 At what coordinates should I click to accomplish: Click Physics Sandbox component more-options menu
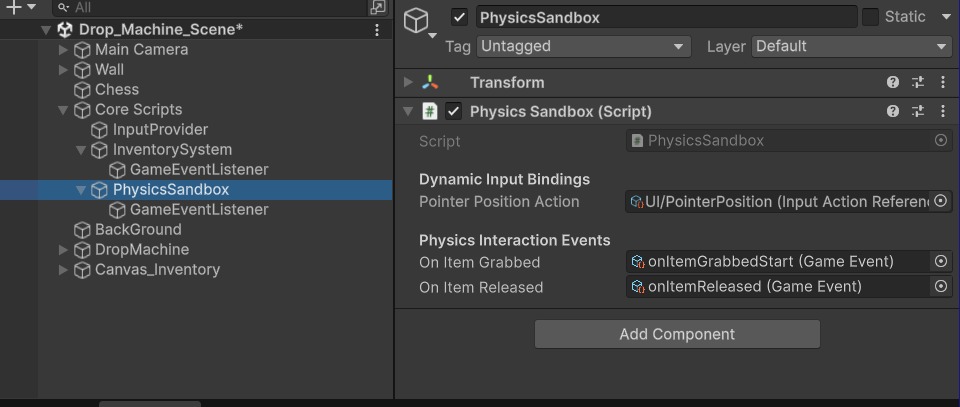[x=942, y=112]
